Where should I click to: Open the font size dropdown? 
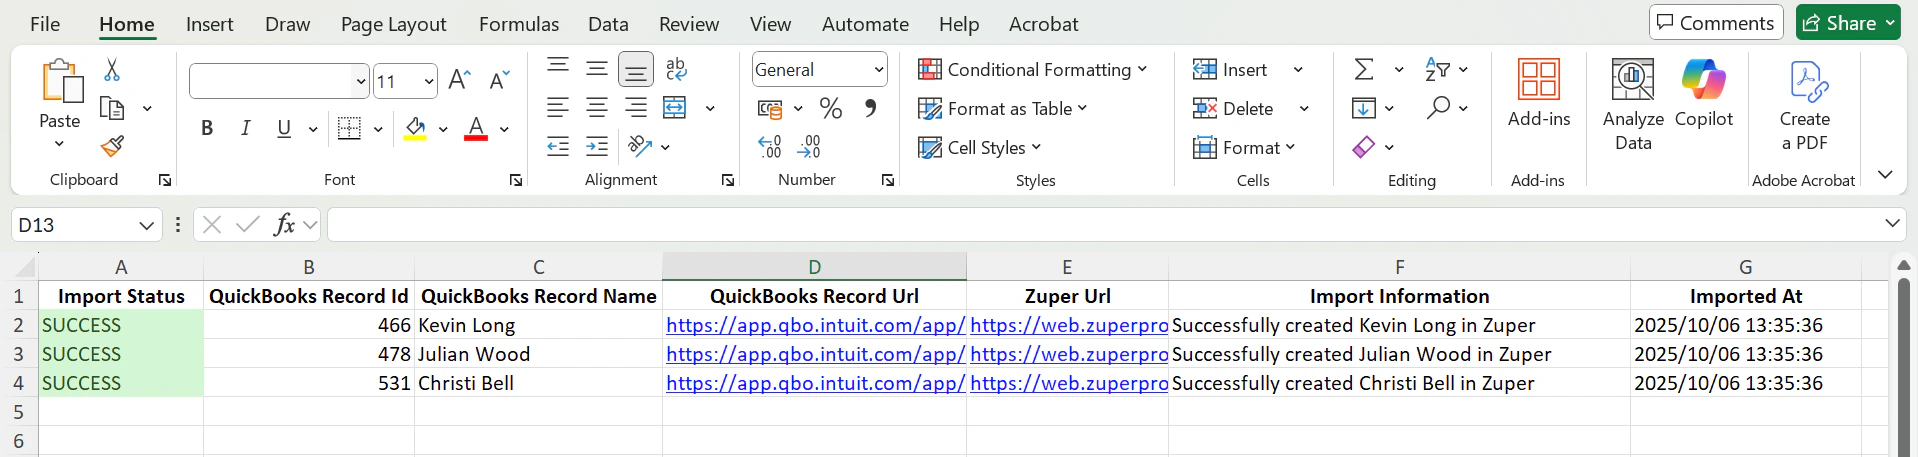pos(429,81)
